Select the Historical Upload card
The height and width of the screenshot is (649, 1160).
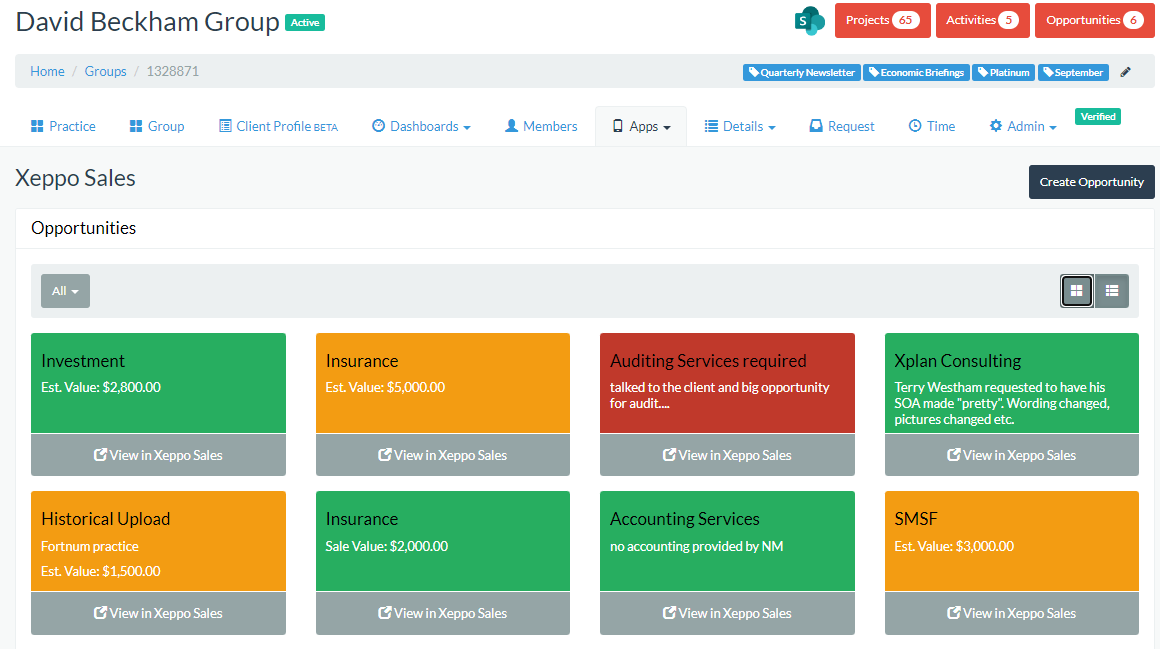pyautogui.click(x=158, y=541)
